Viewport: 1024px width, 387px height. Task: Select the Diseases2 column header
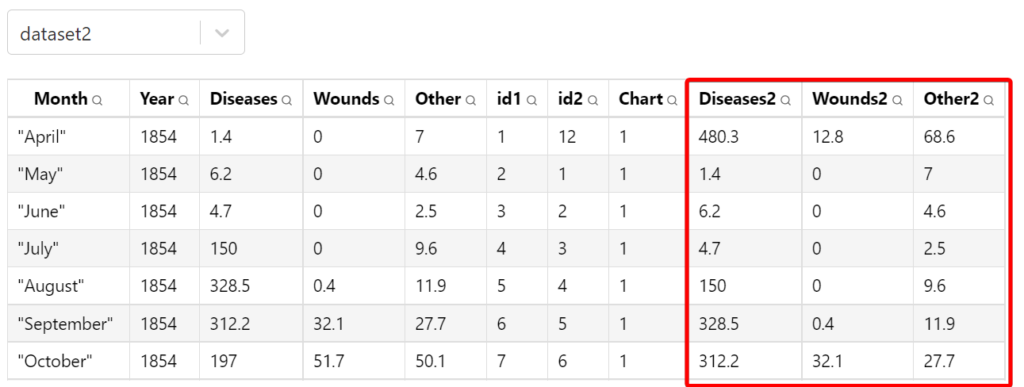tap(745, 99)
